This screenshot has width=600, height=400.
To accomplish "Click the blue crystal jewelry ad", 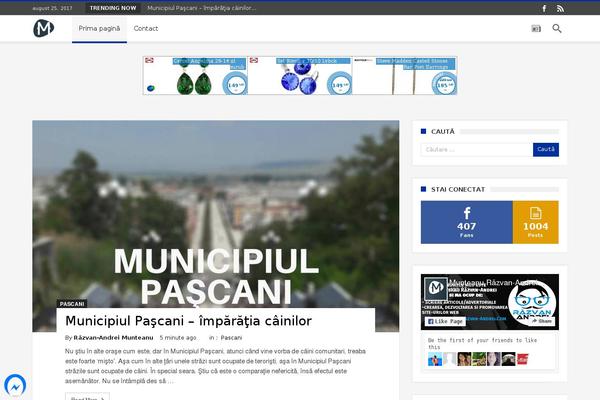I will 300,76.
